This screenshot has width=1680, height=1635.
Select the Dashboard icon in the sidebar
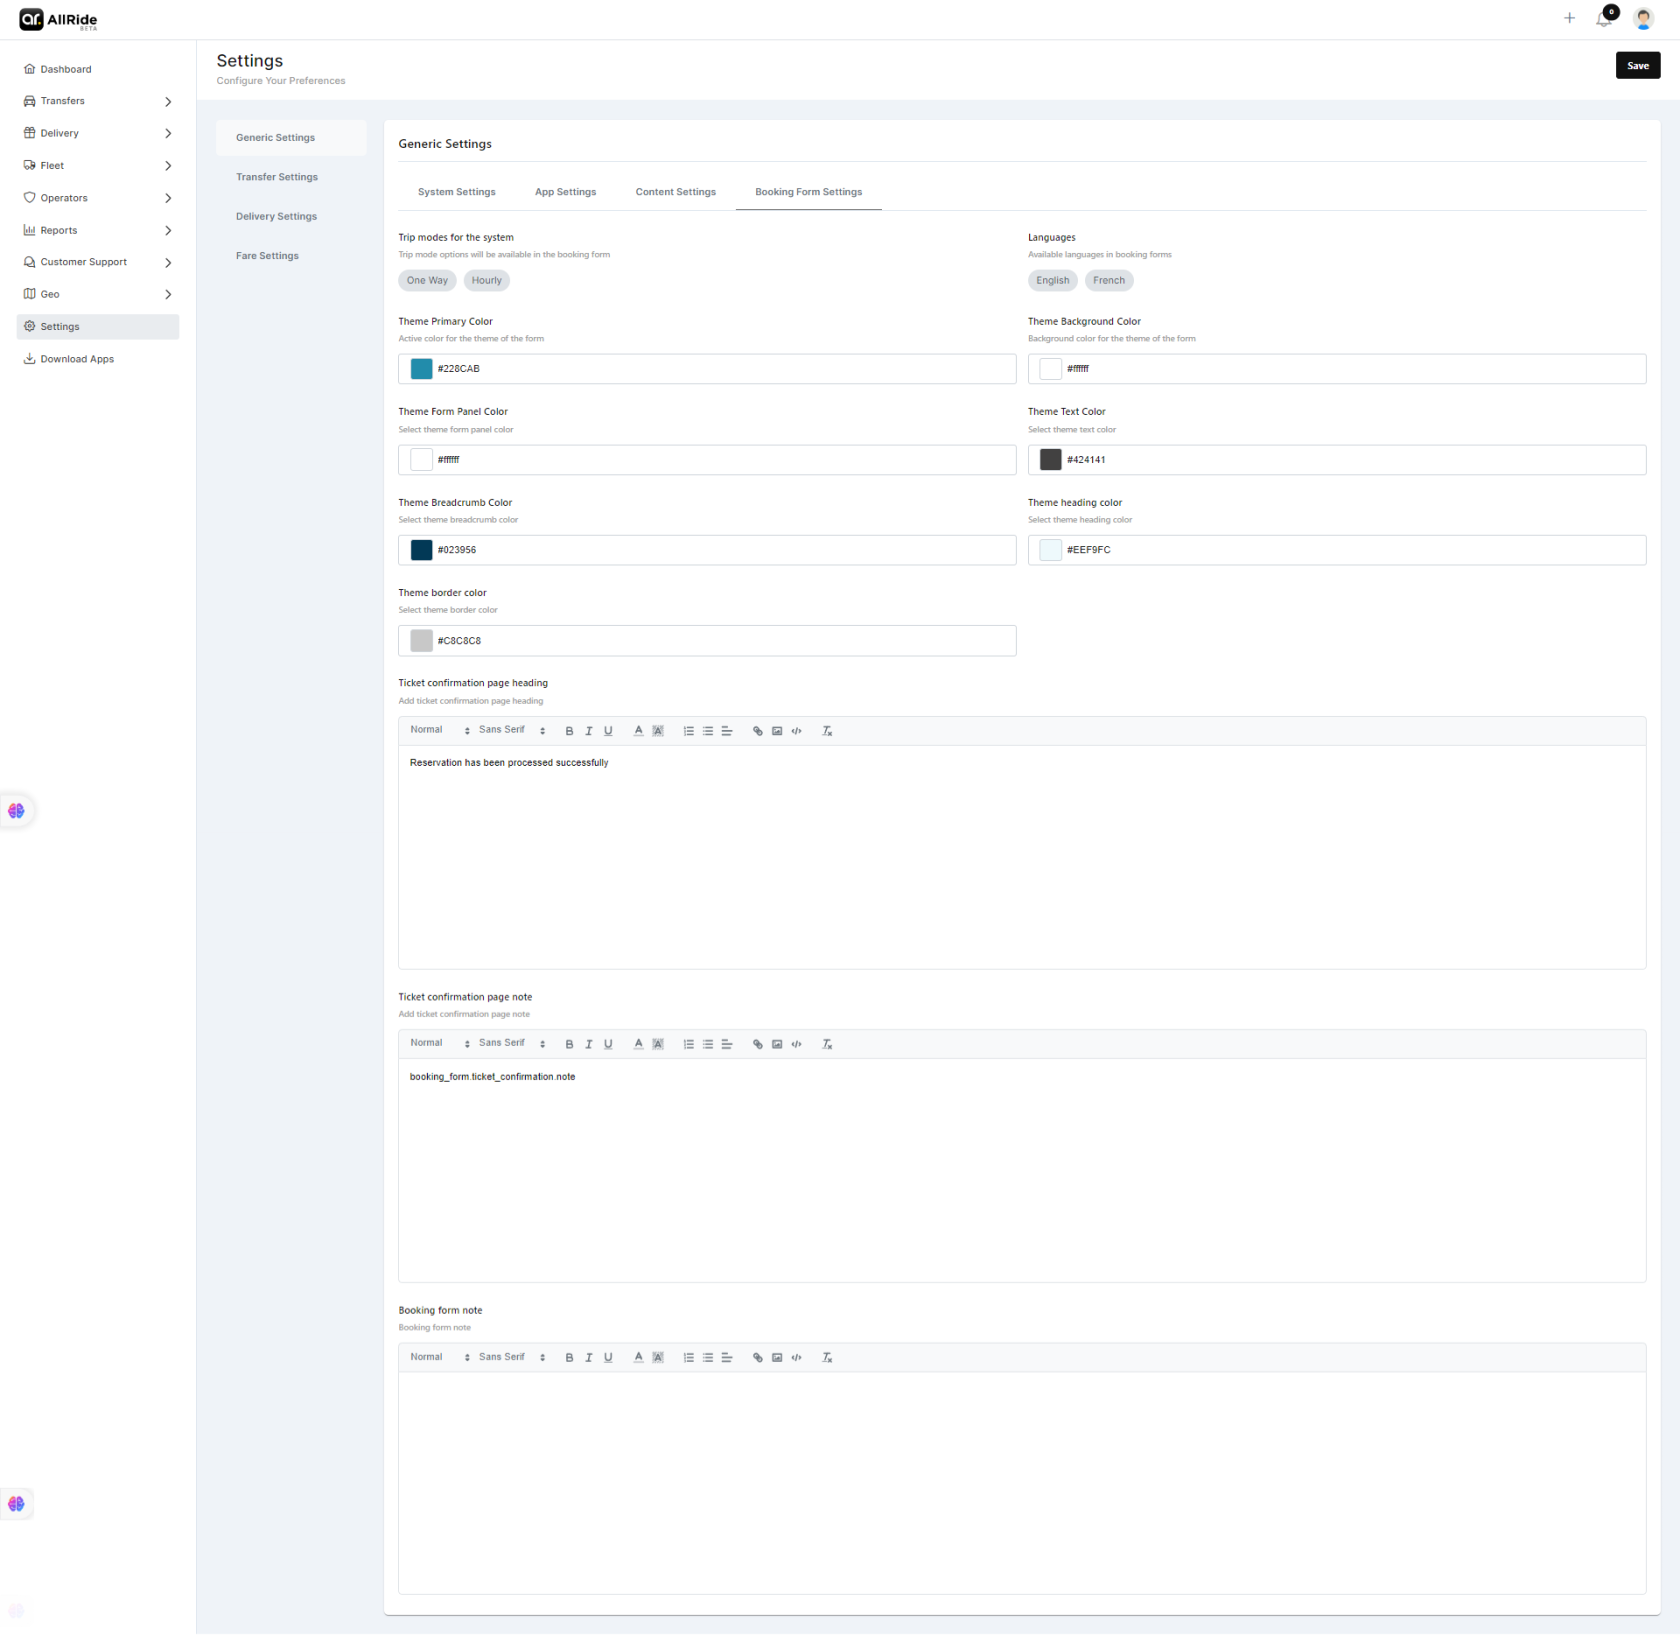(30, 69)
